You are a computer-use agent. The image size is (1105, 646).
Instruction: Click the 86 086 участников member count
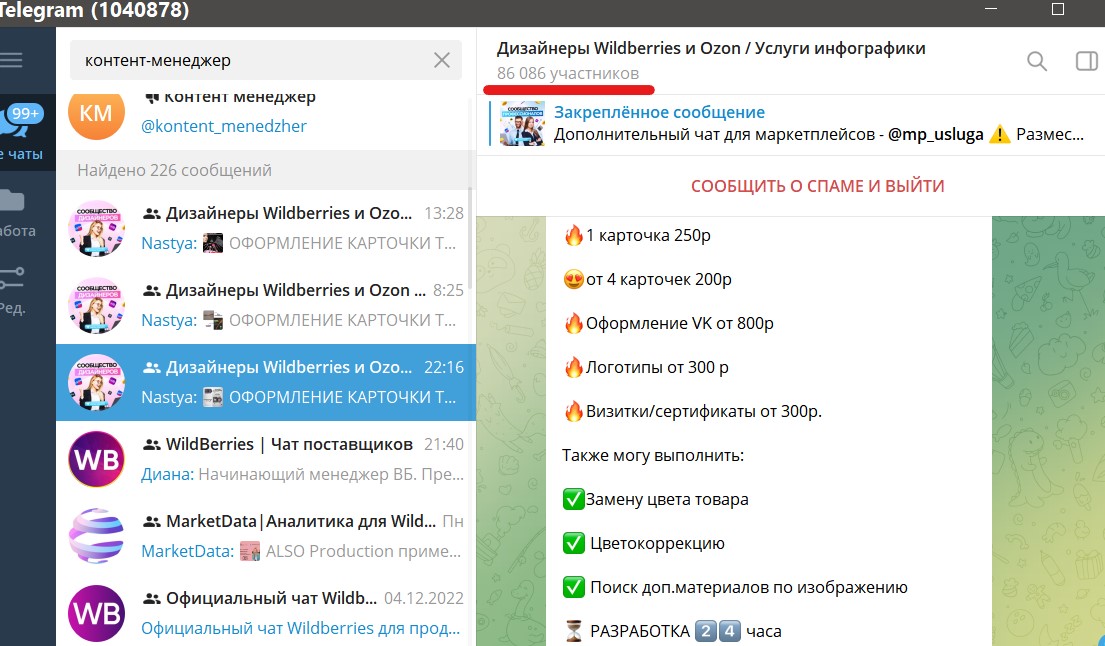coord(568,73)
